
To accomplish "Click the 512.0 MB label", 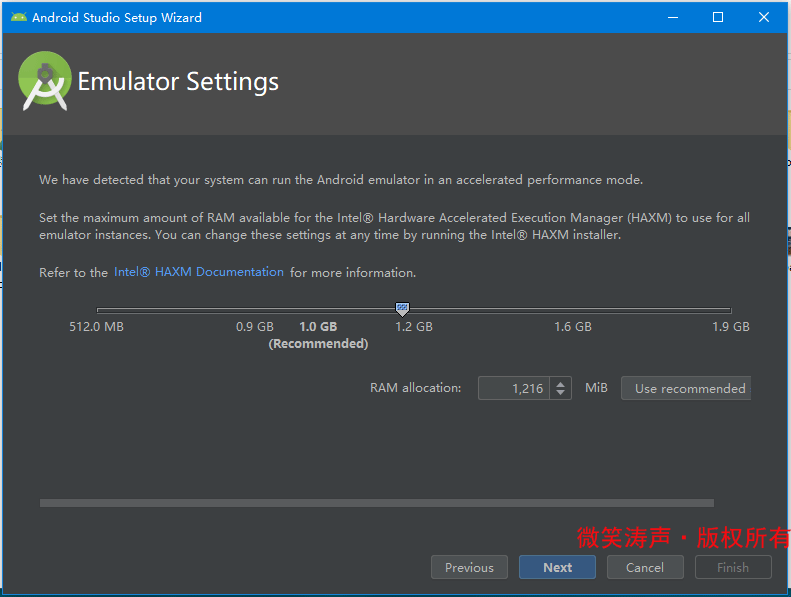I will (96, 327).
